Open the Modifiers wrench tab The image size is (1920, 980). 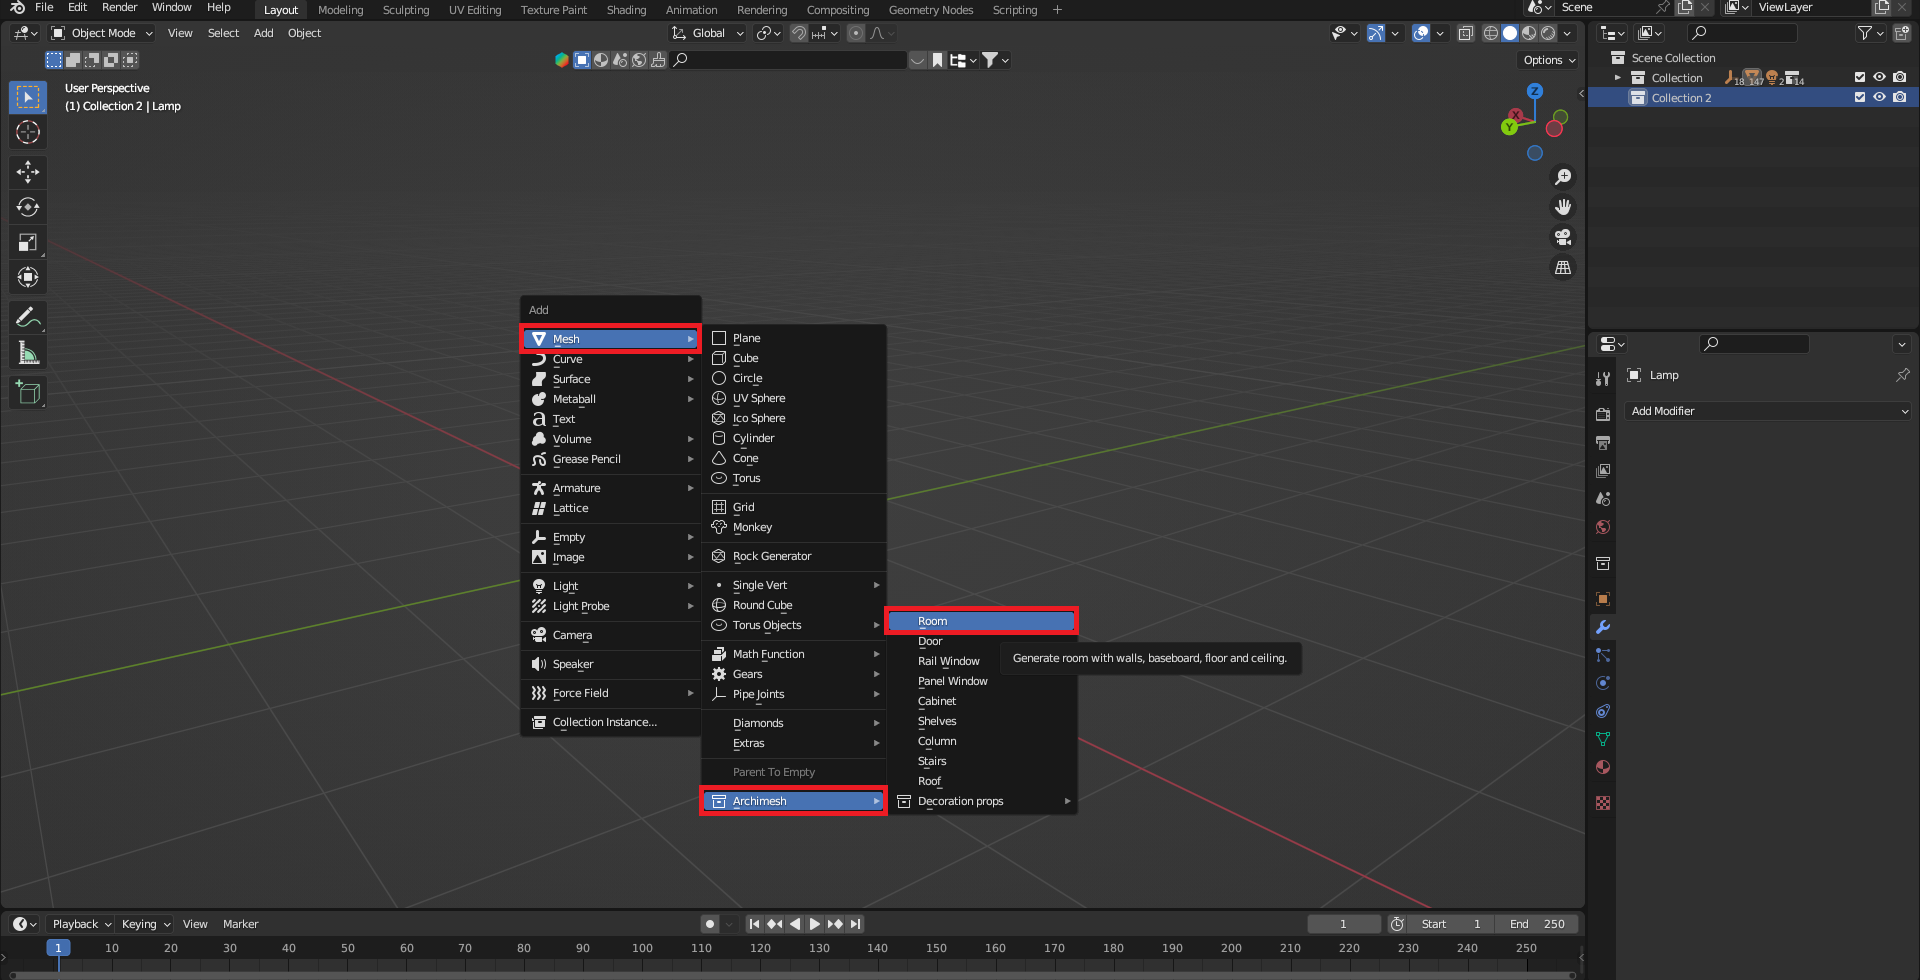(1603, 627)
